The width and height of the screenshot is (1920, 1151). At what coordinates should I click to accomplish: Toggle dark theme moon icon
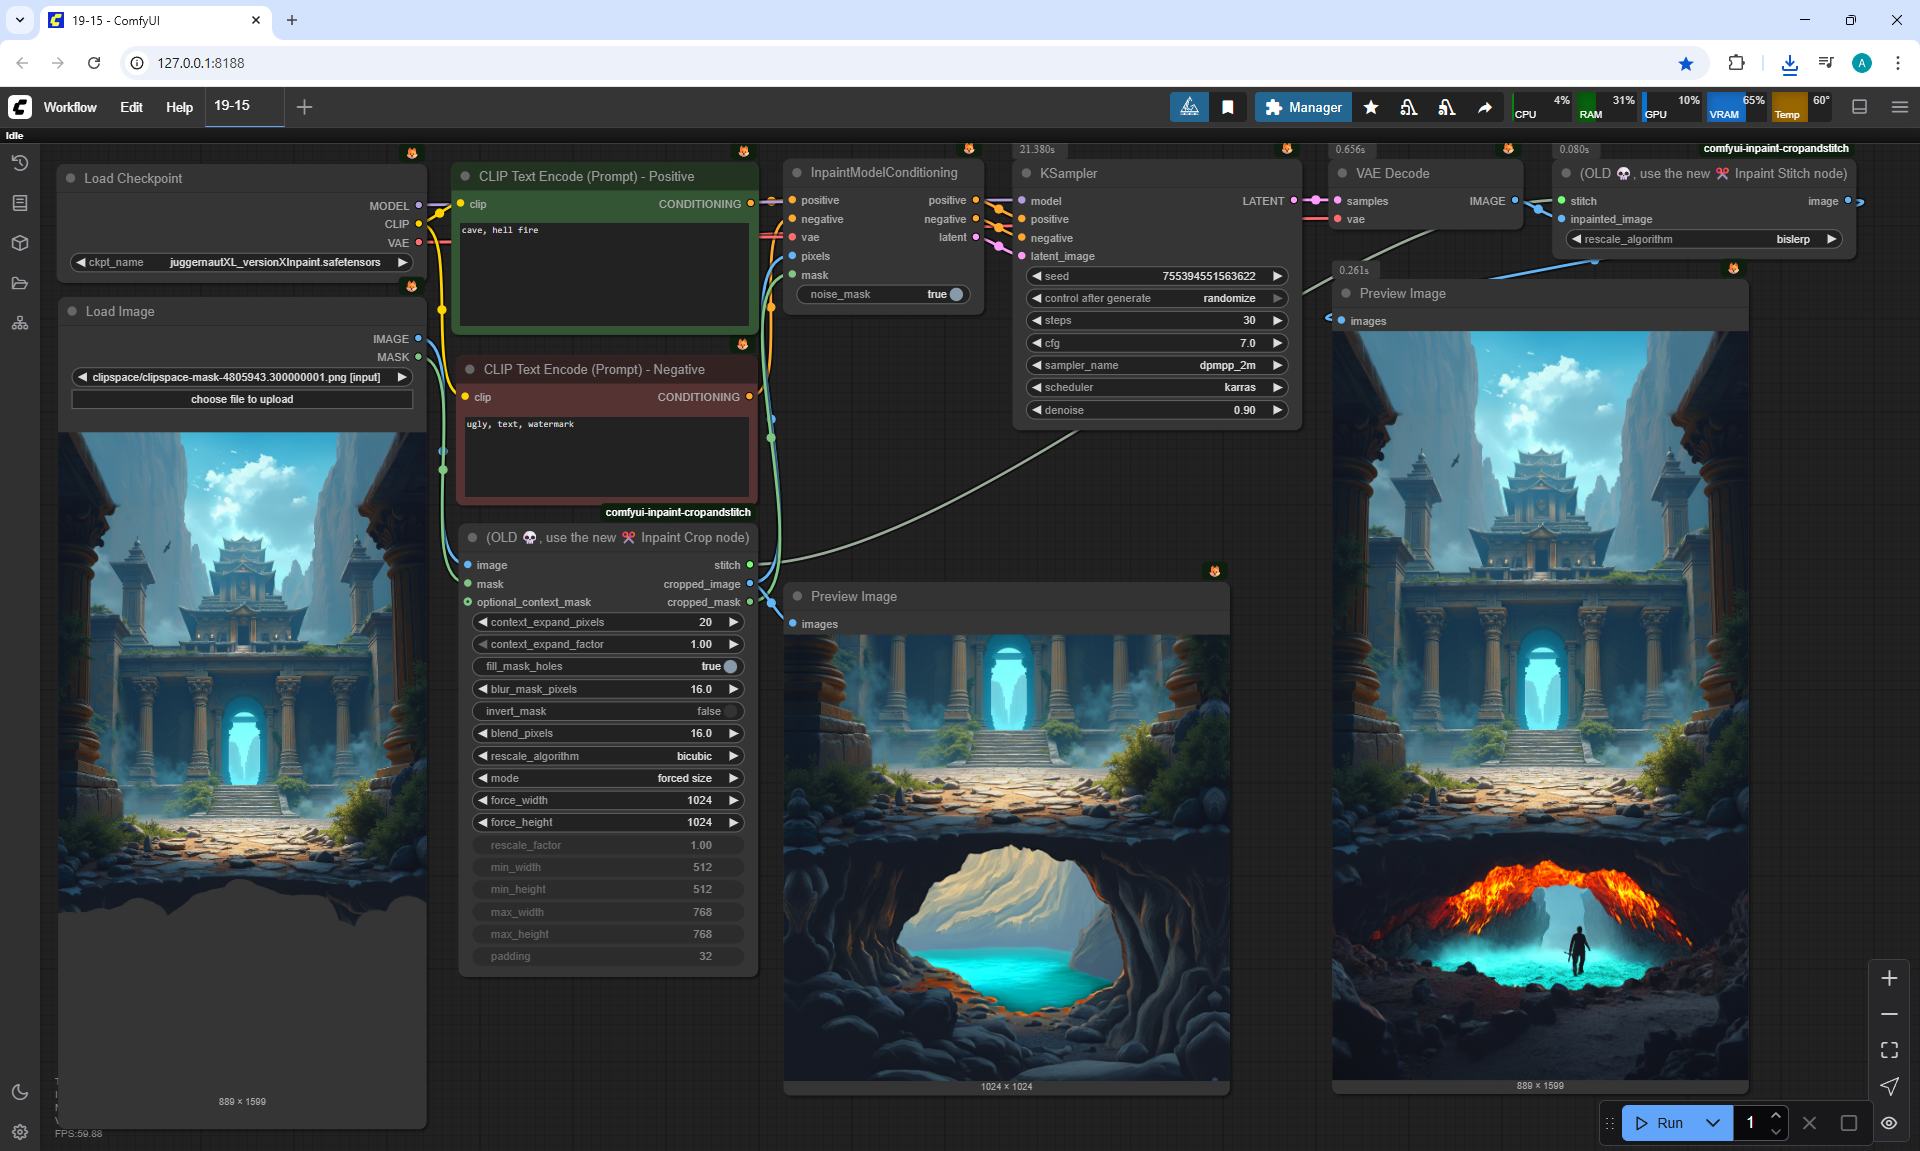20,1092
